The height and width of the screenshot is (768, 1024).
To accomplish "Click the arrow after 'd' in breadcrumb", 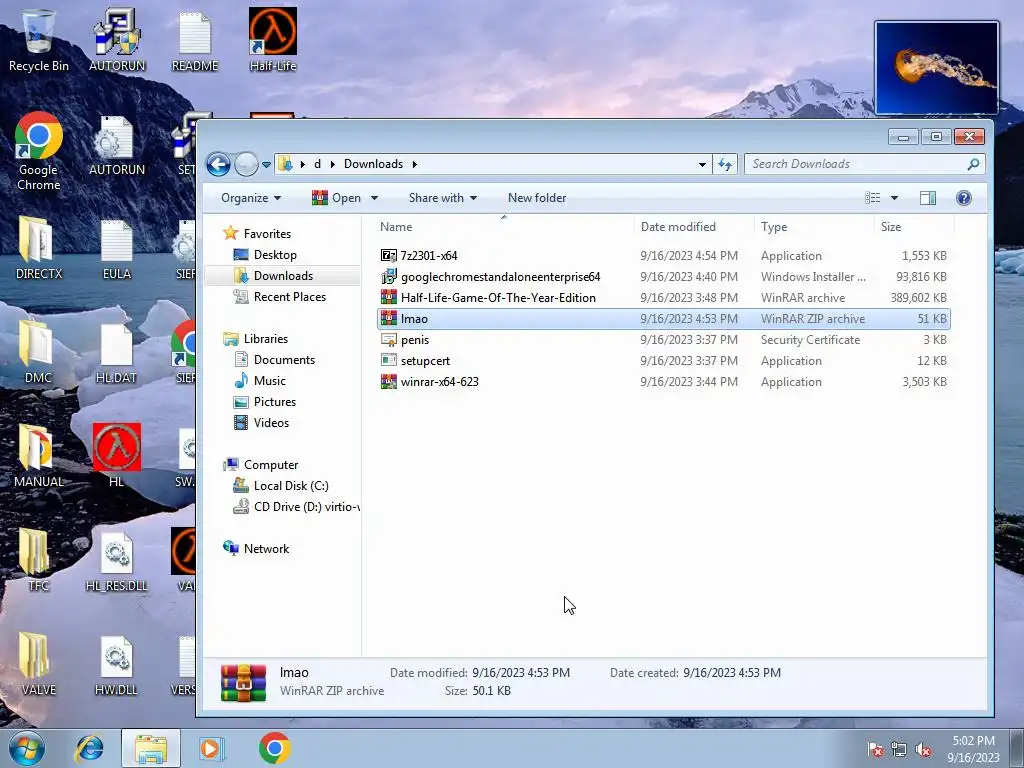I will 332,164.
